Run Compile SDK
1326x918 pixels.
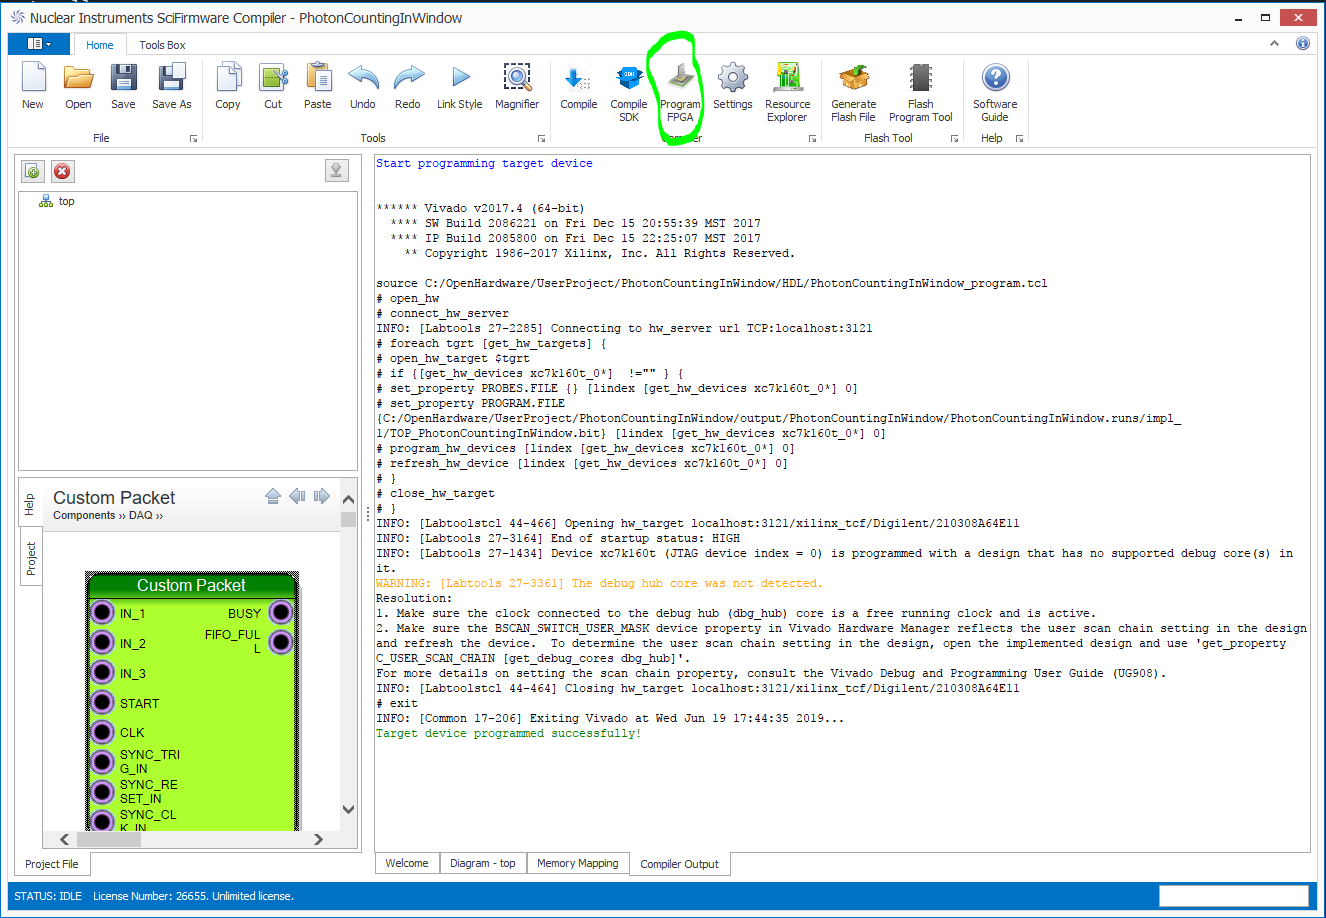coord(629,93)
